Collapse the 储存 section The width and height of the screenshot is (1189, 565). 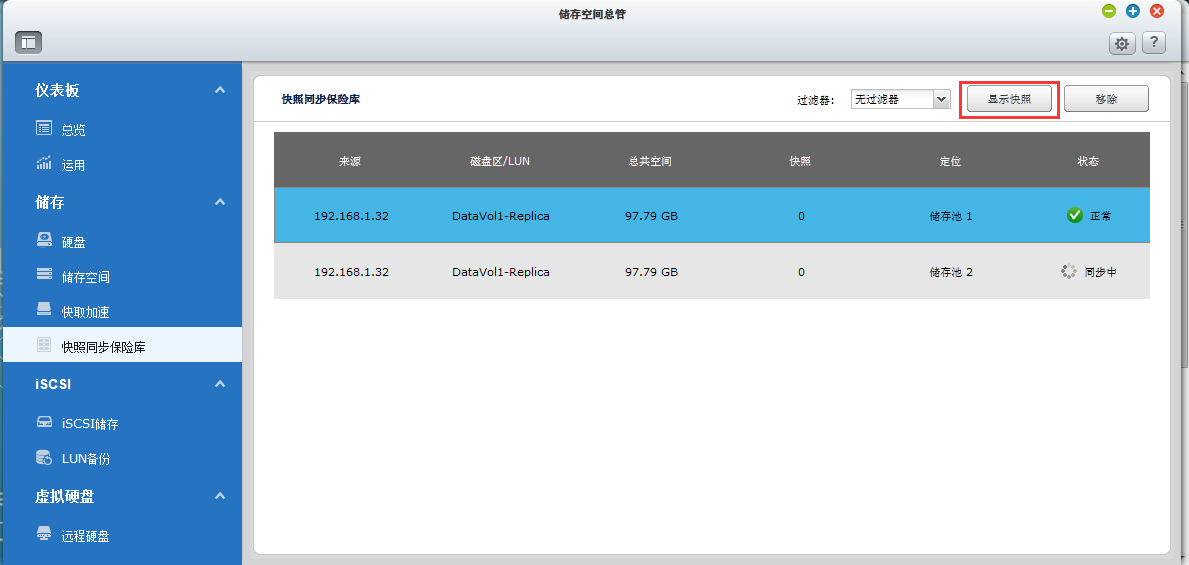220,202
